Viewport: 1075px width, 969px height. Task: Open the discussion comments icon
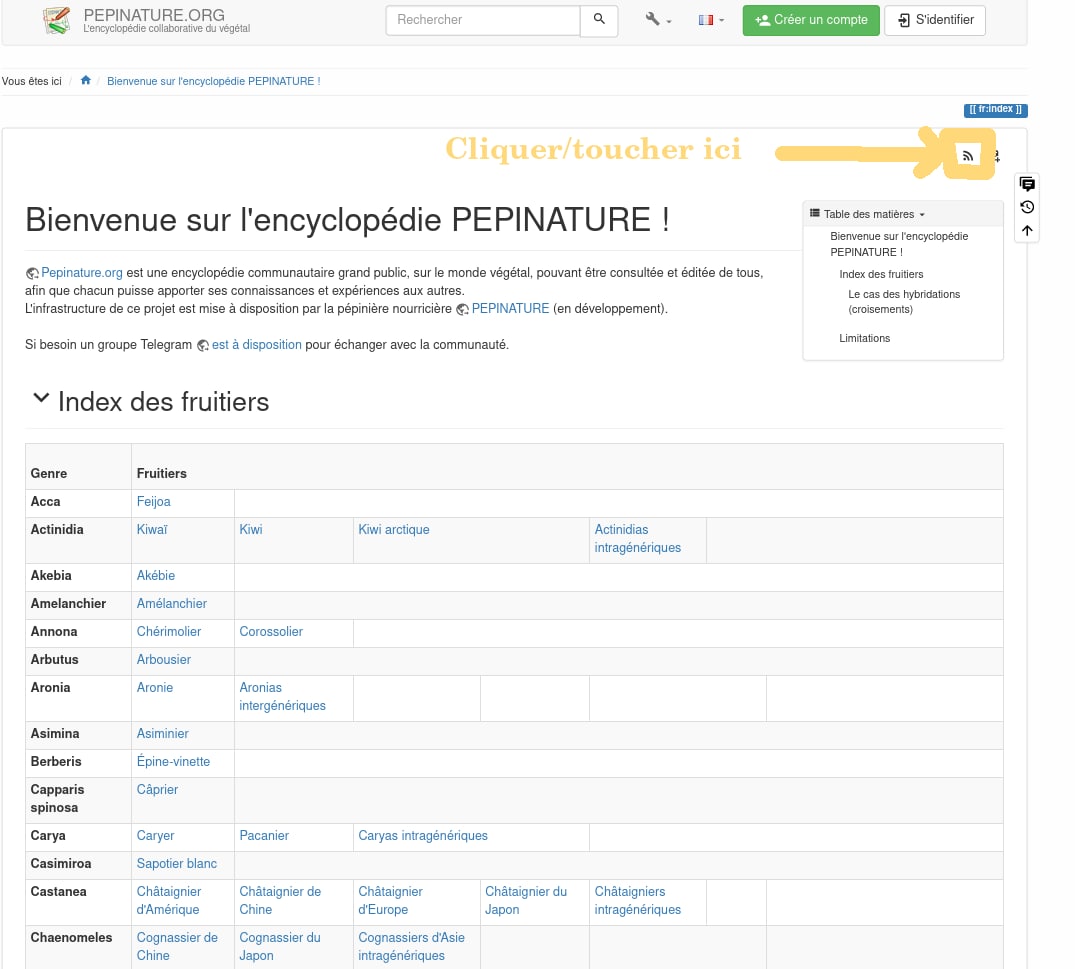pos(1027,183)
